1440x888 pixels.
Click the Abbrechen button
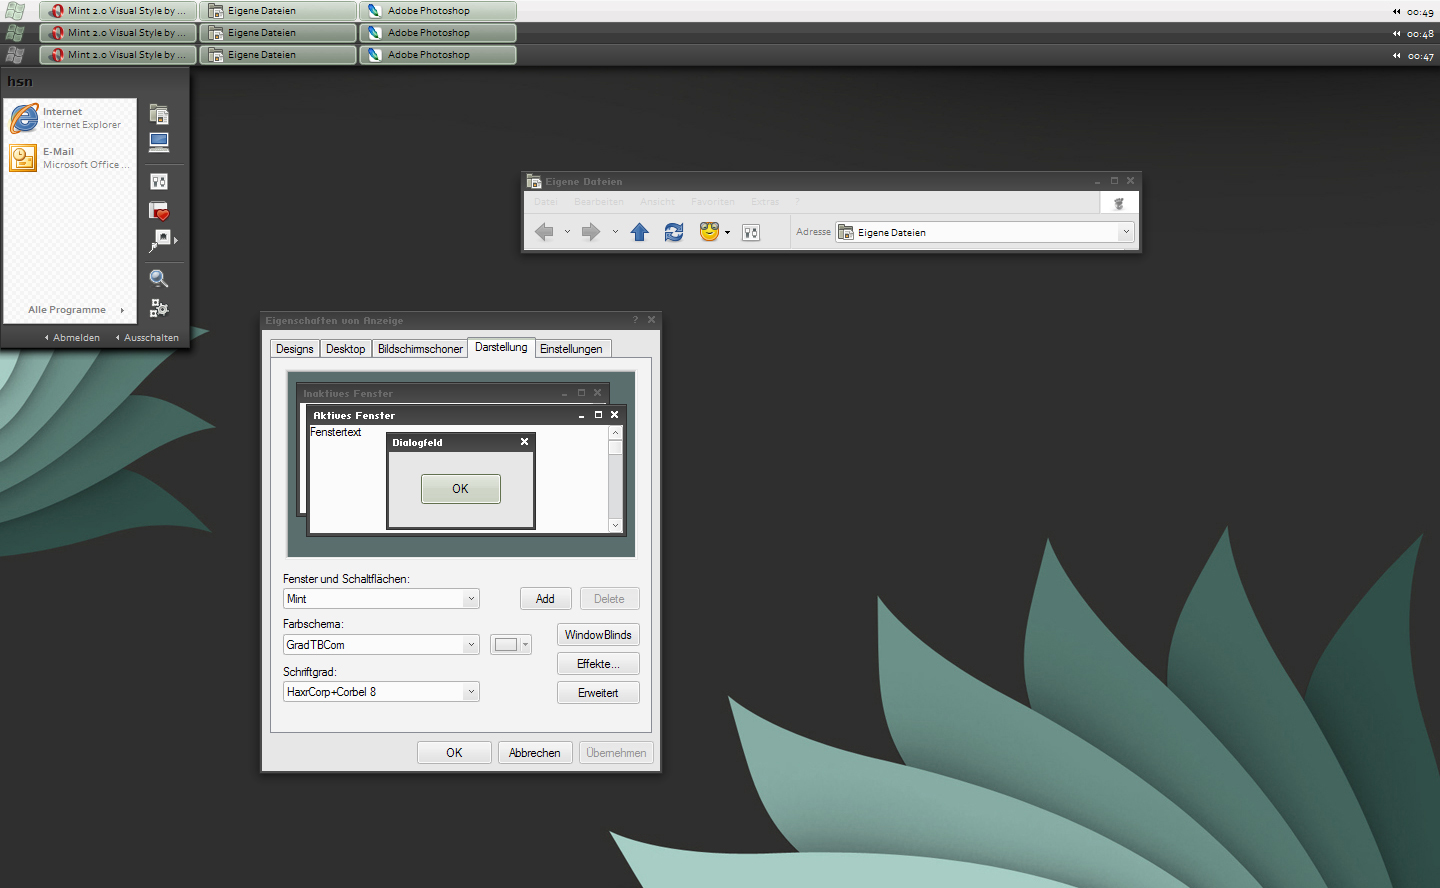[x=535, y=753]
